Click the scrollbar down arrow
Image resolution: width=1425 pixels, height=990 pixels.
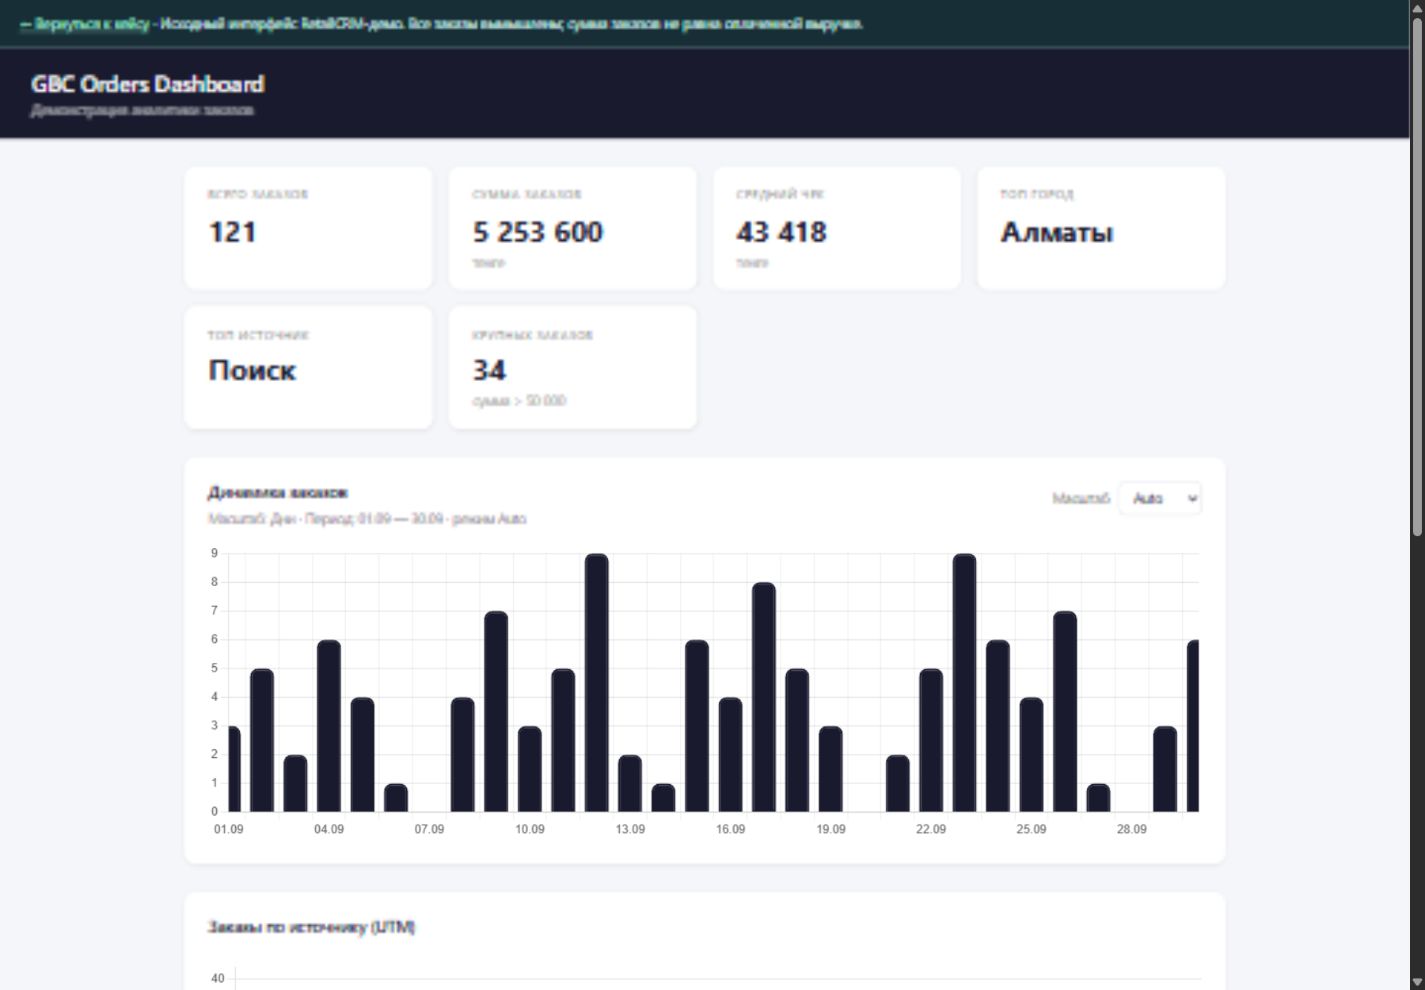[x=1417, y=982]
